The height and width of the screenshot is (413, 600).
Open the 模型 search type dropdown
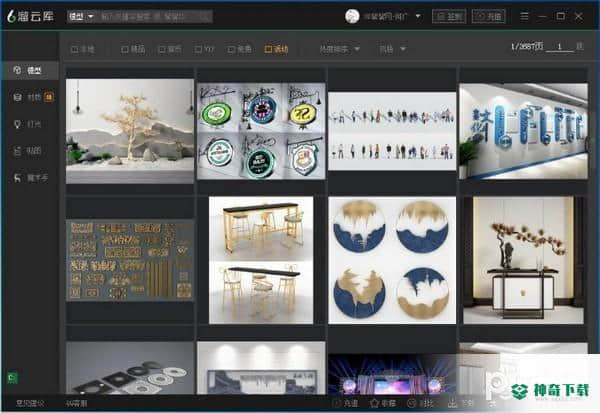[81, 16]
